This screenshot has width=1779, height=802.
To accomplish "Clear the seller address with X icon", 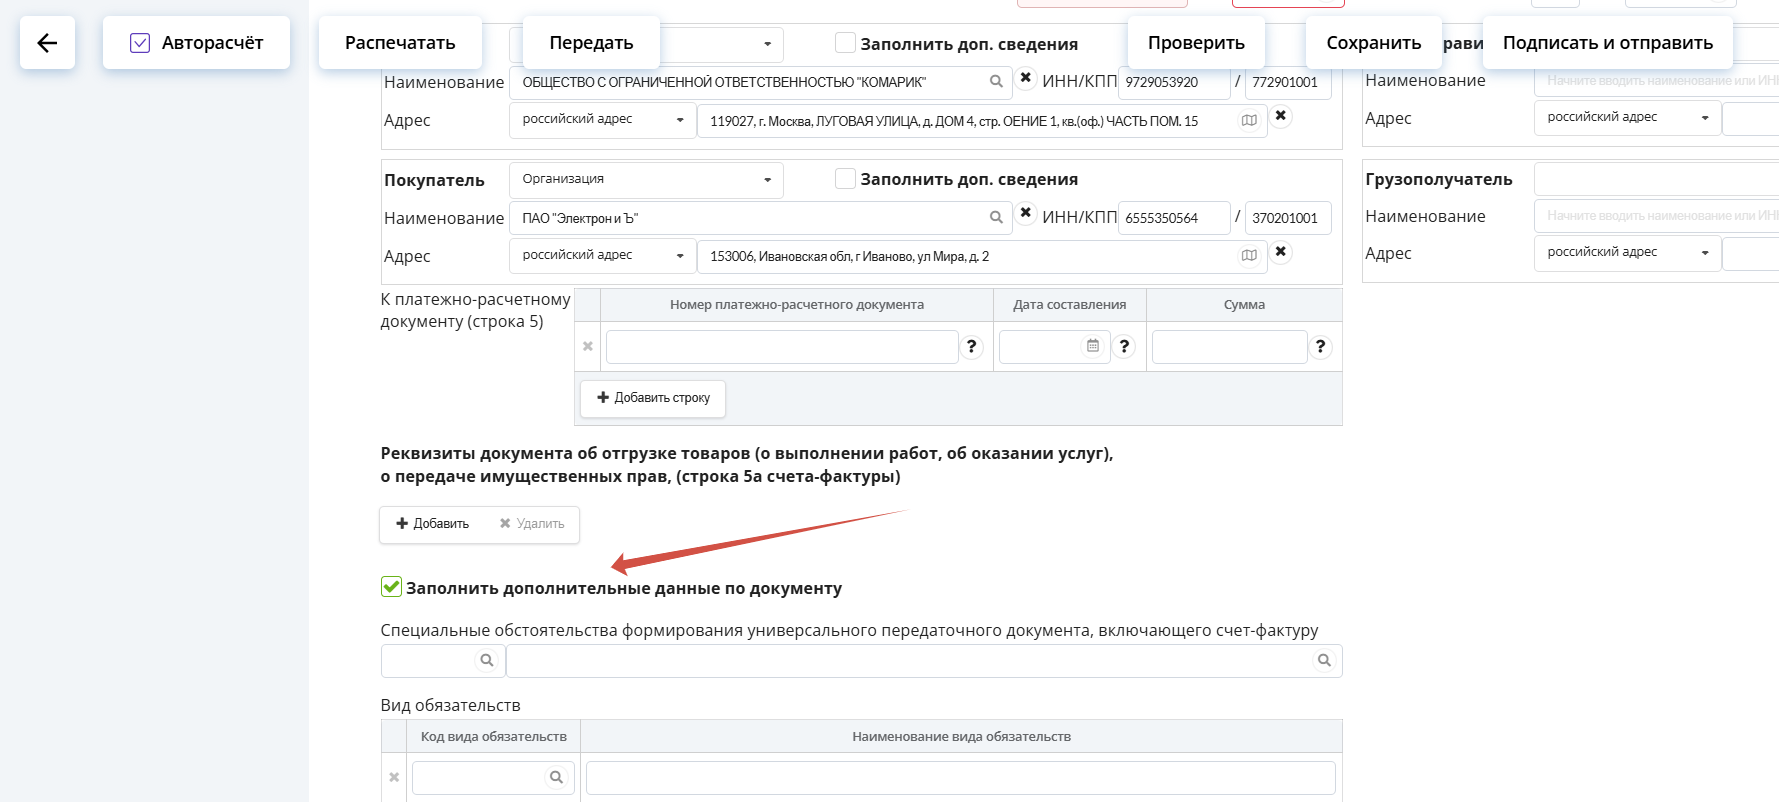I will (1280, 116).
